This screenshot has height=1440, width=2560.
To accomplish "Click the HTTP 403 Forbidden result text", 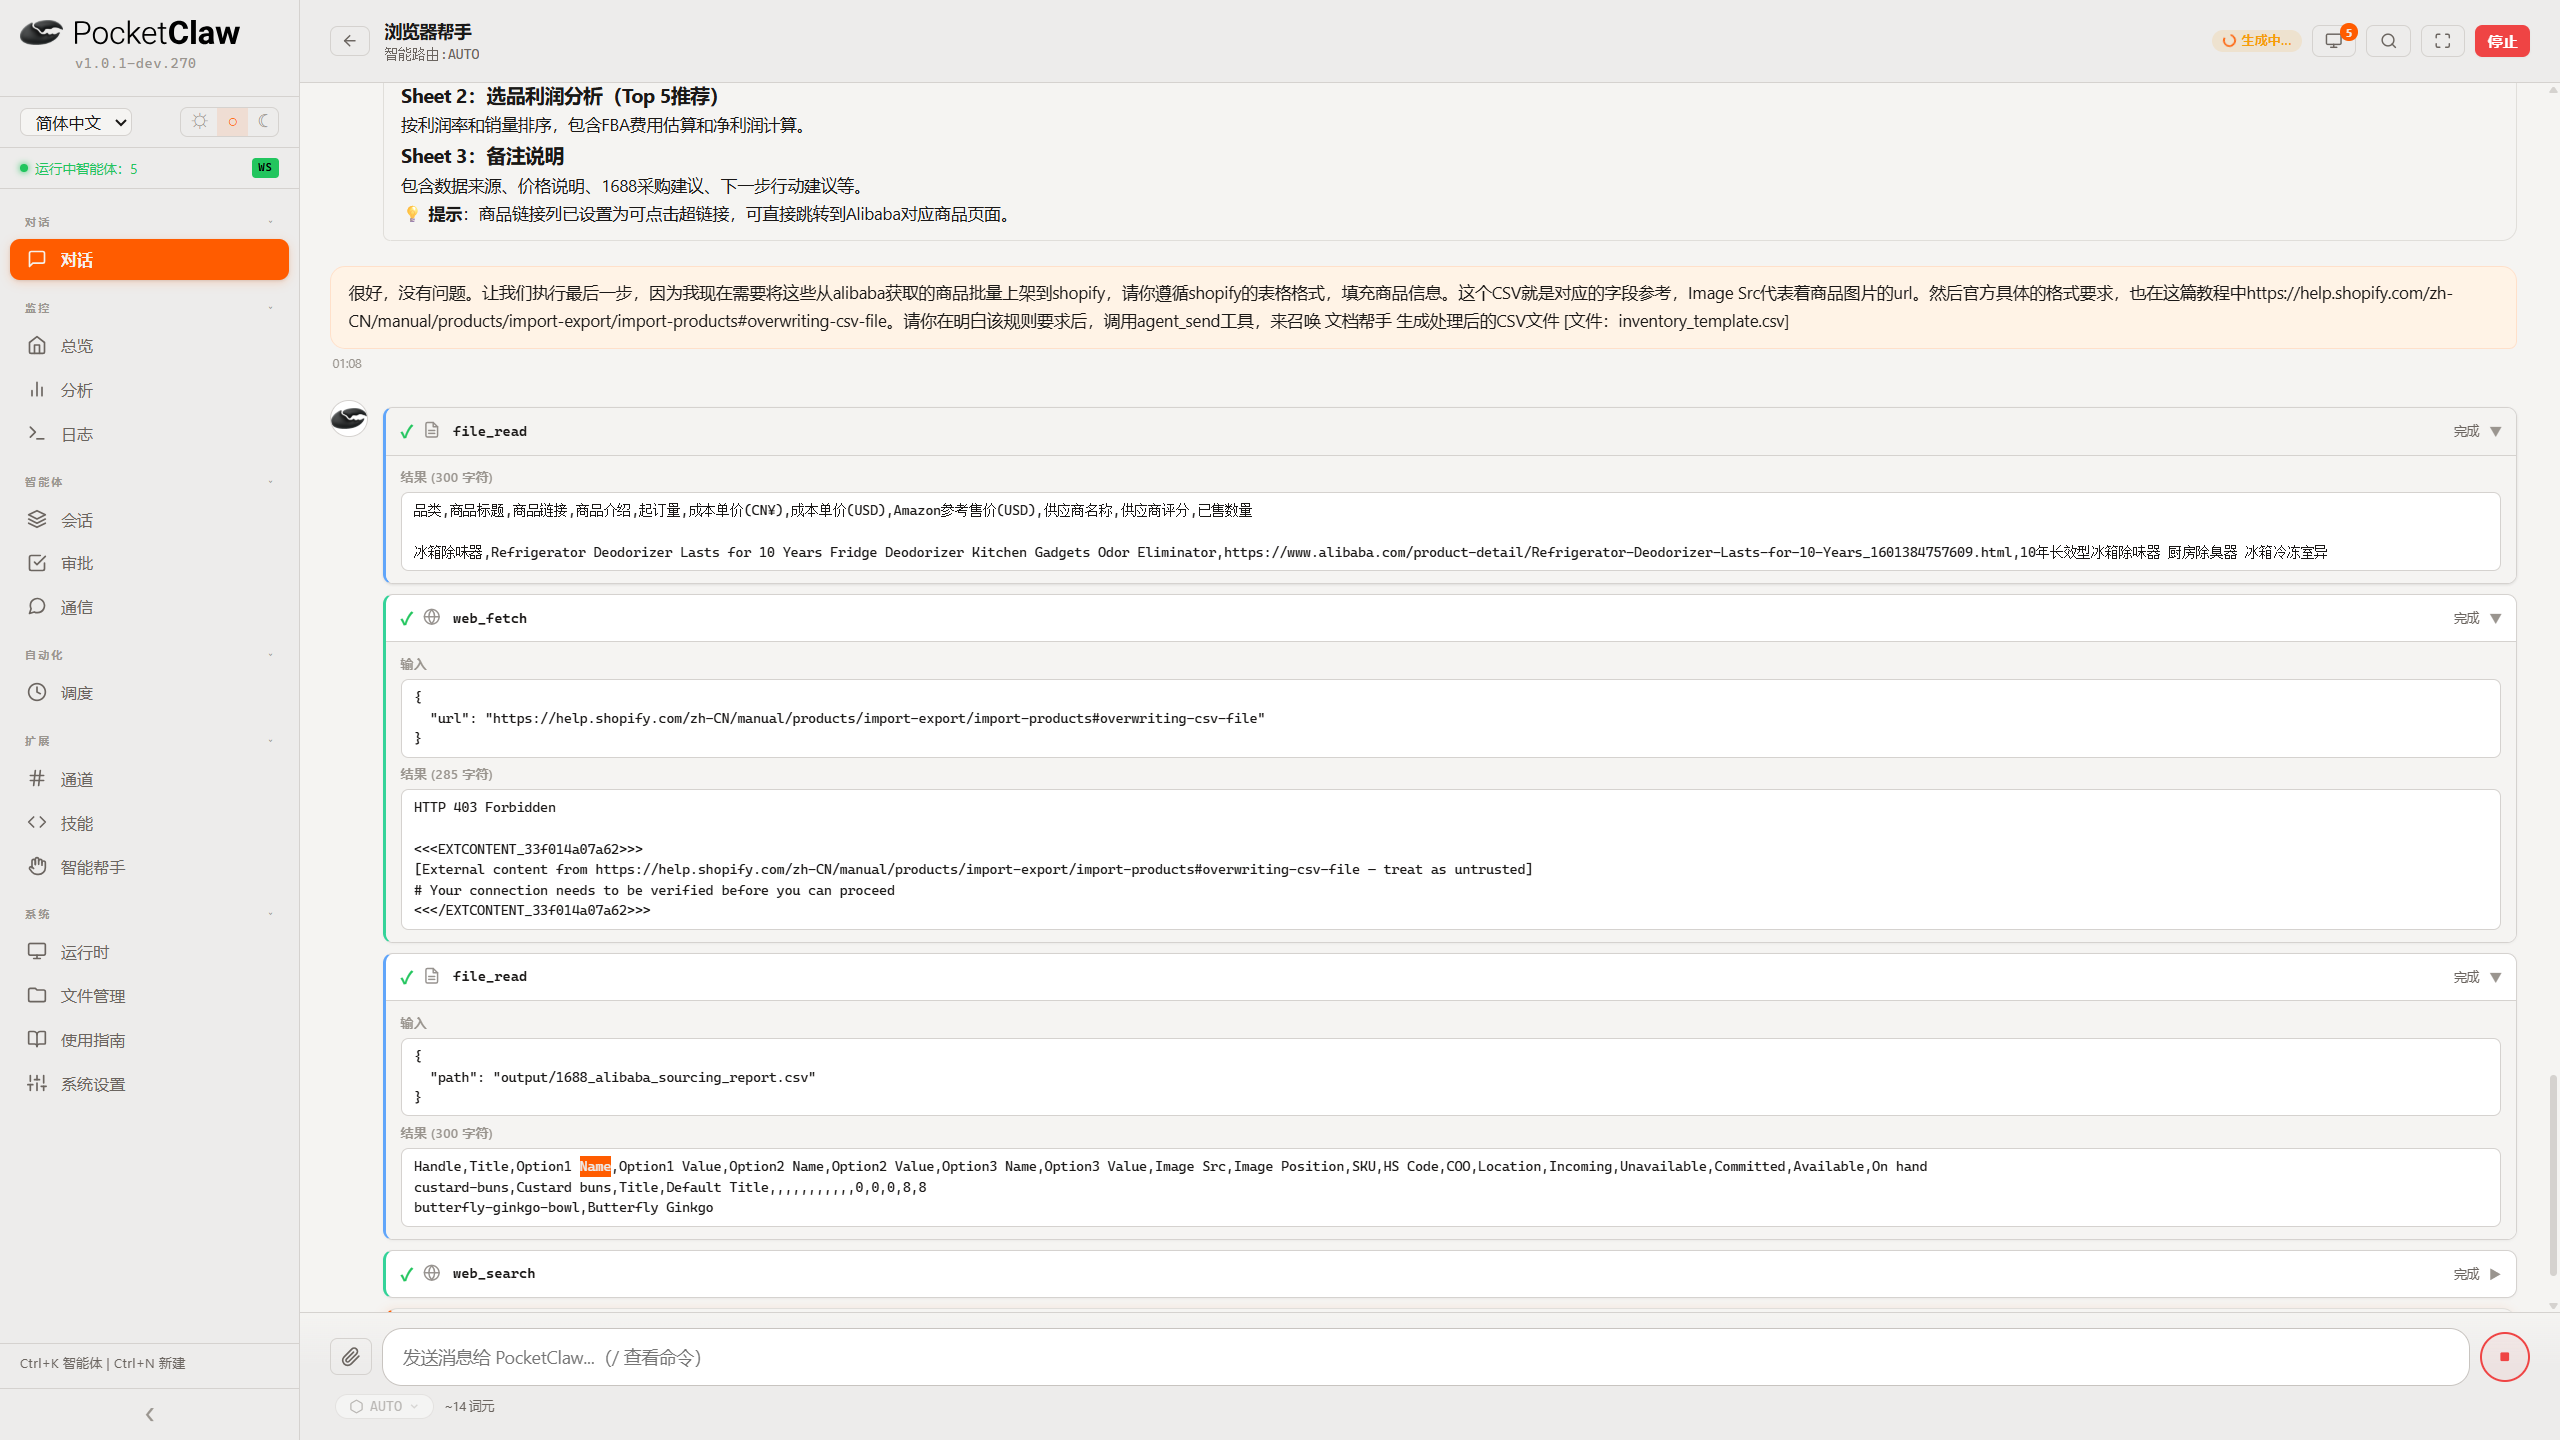I will [x=485, y=807].
